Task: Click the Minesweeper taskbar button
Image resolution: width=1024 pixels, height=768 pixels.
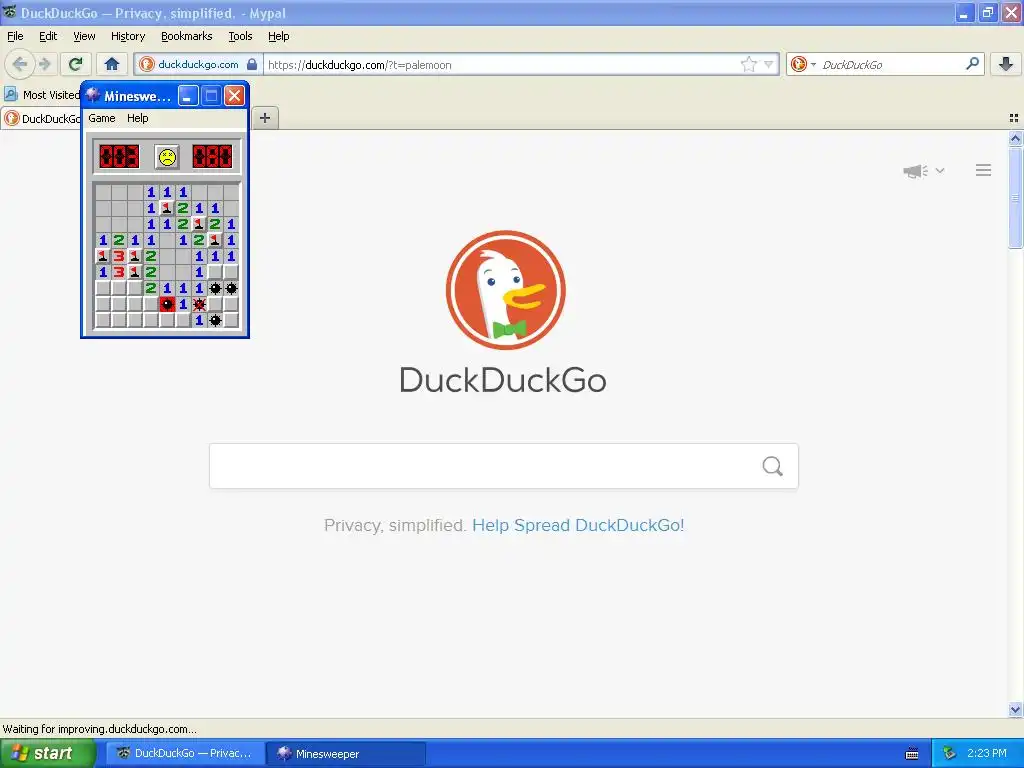Action: pyautogui.click(x=346, y=753)
